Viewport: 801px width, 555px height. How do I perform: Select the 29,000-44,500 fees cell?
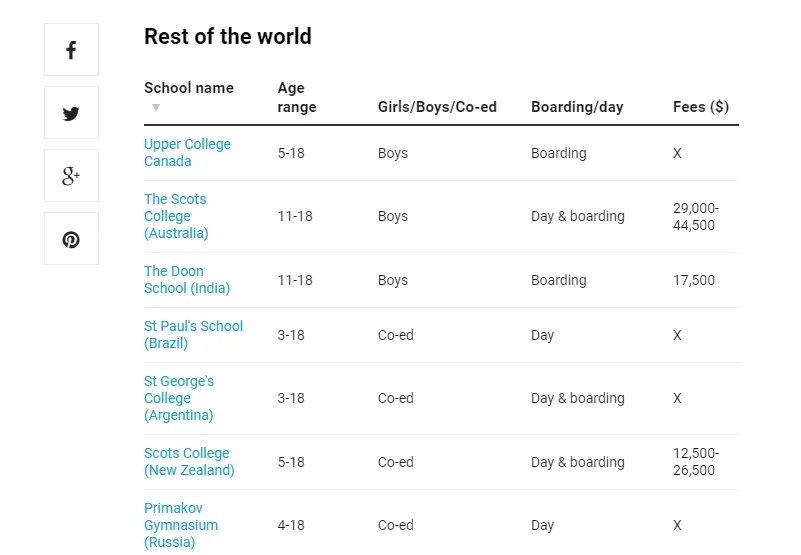[x=695, y=216]
